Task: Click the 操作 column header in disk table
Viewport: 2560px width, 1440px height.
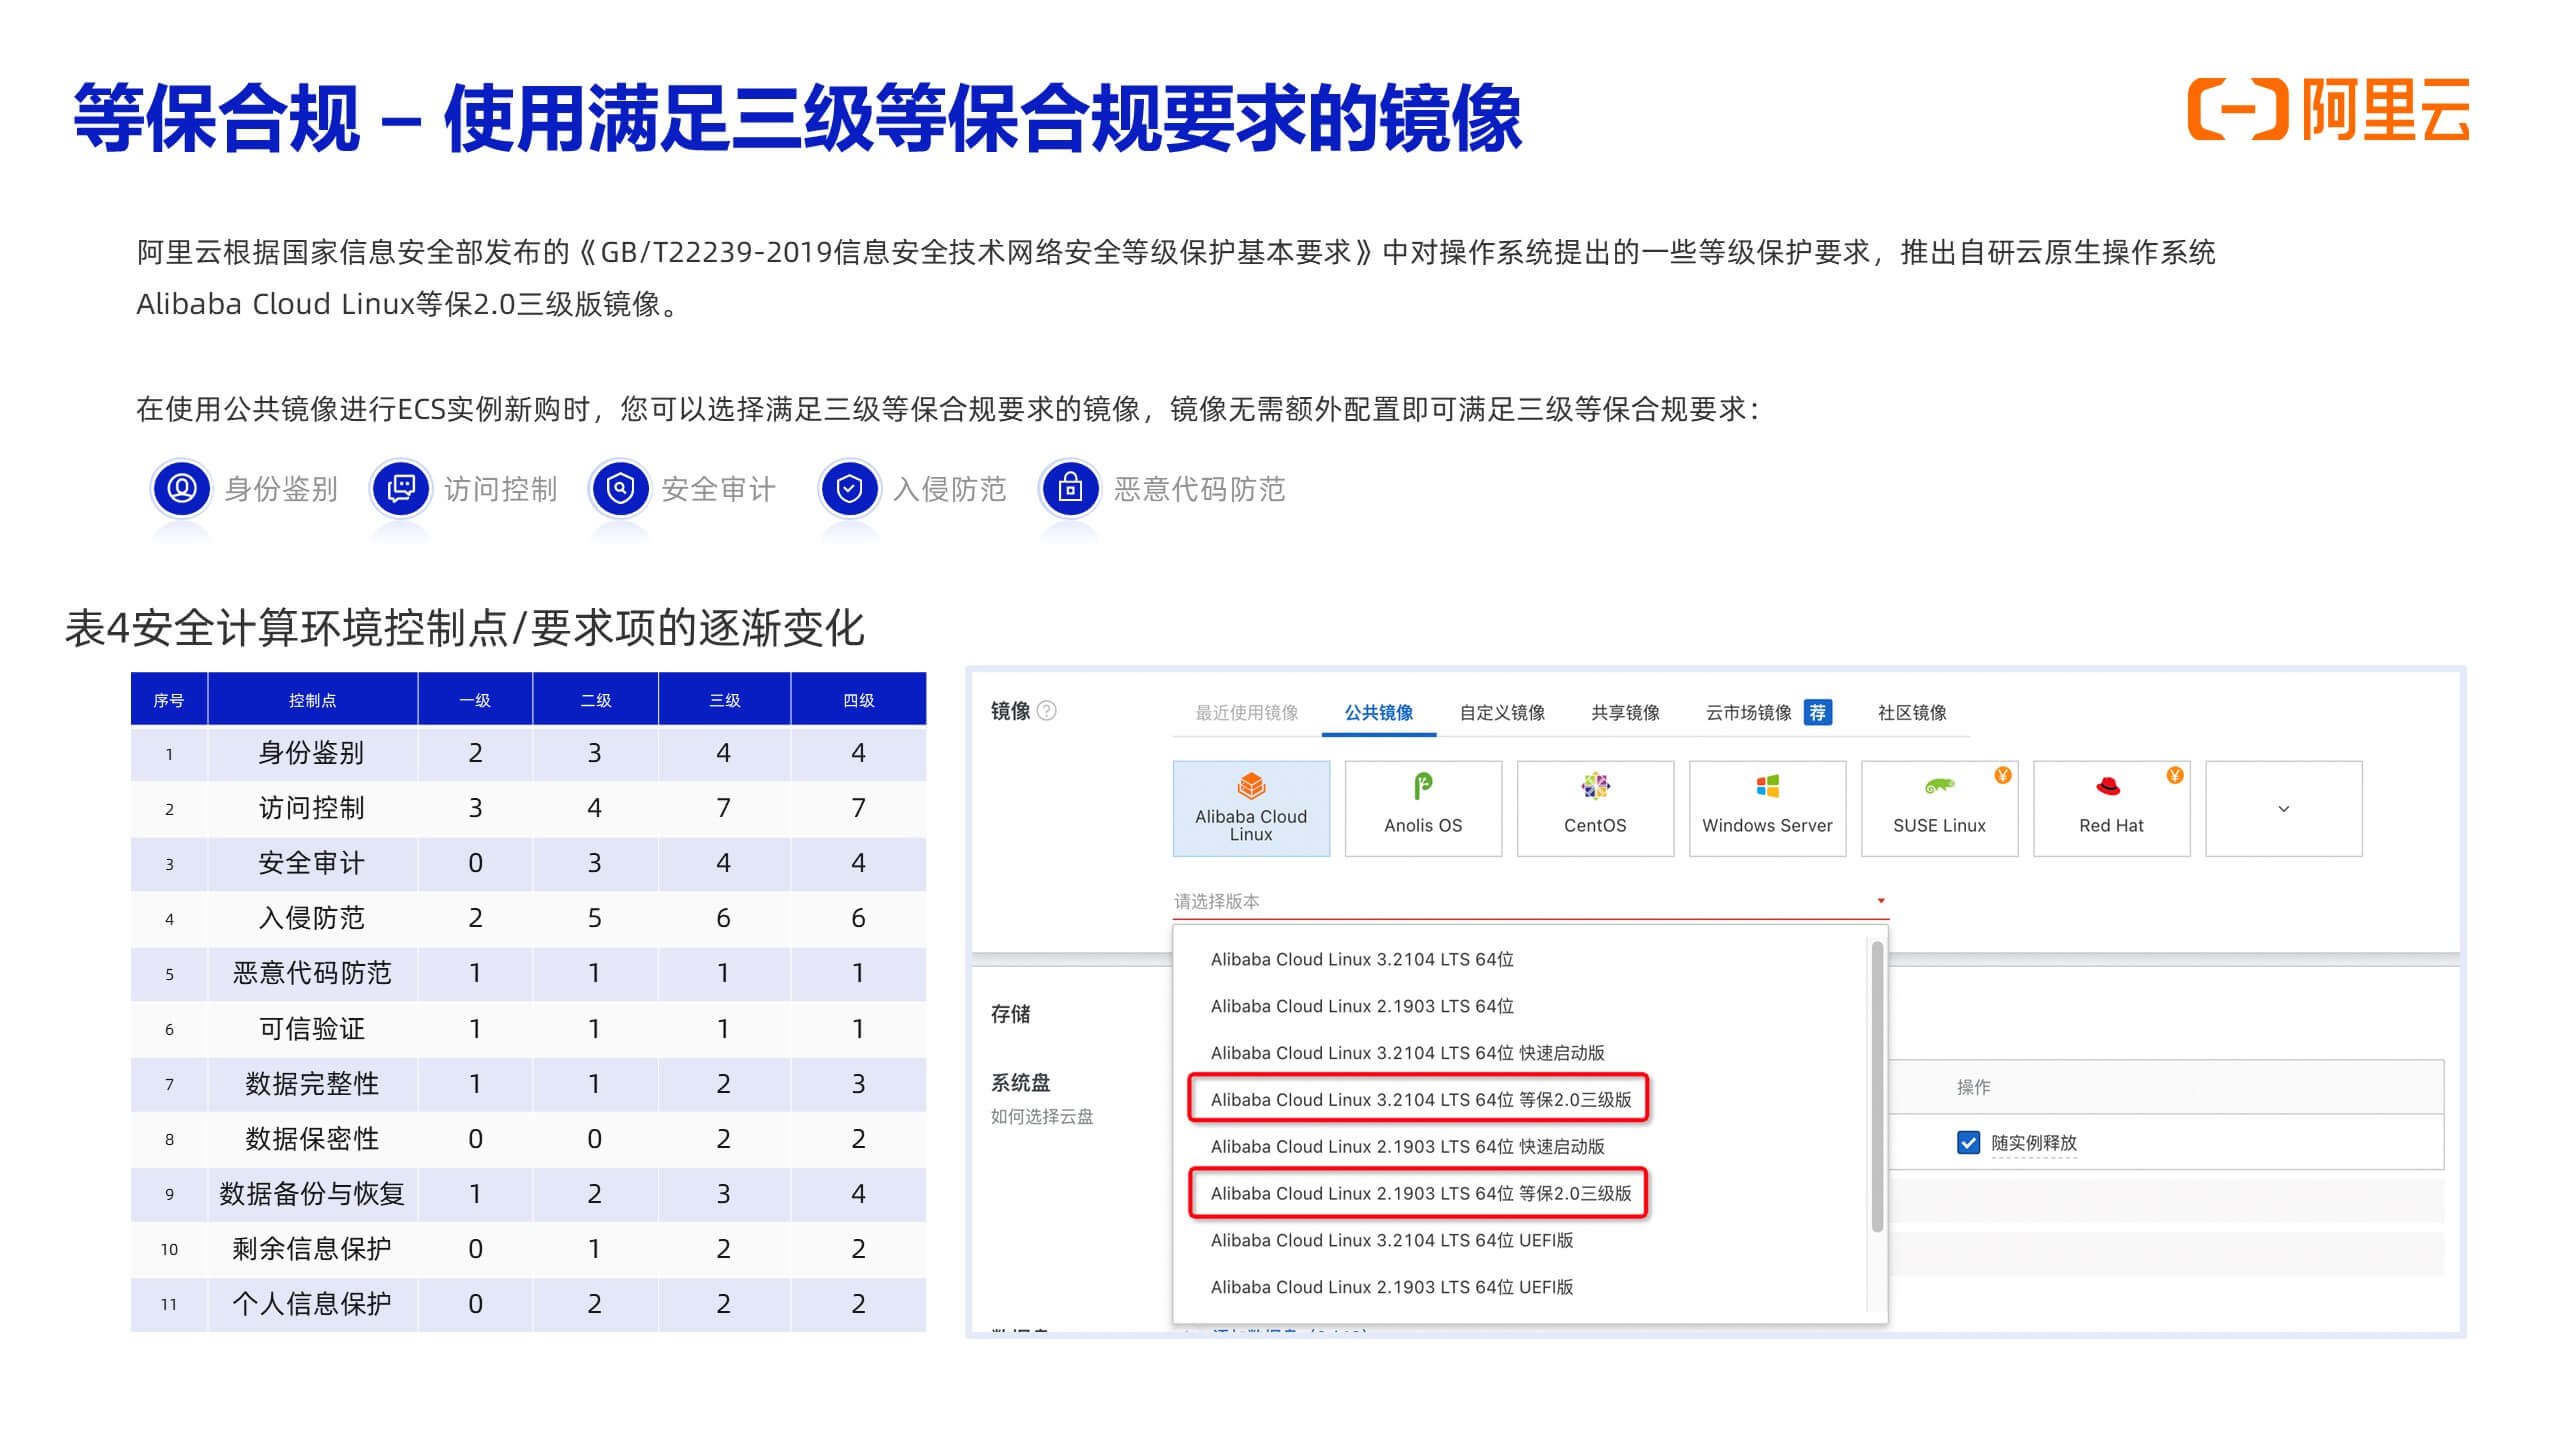Action: point(1973,1087)
